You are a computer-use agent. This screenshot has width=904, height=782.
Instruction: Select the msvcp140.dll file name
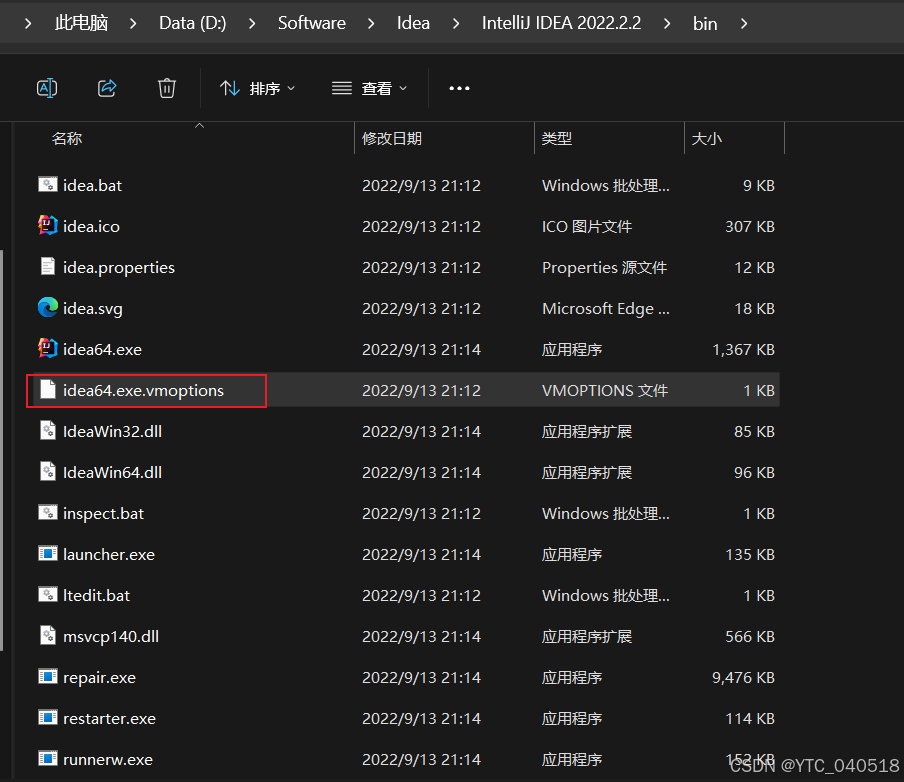point(111,636)
